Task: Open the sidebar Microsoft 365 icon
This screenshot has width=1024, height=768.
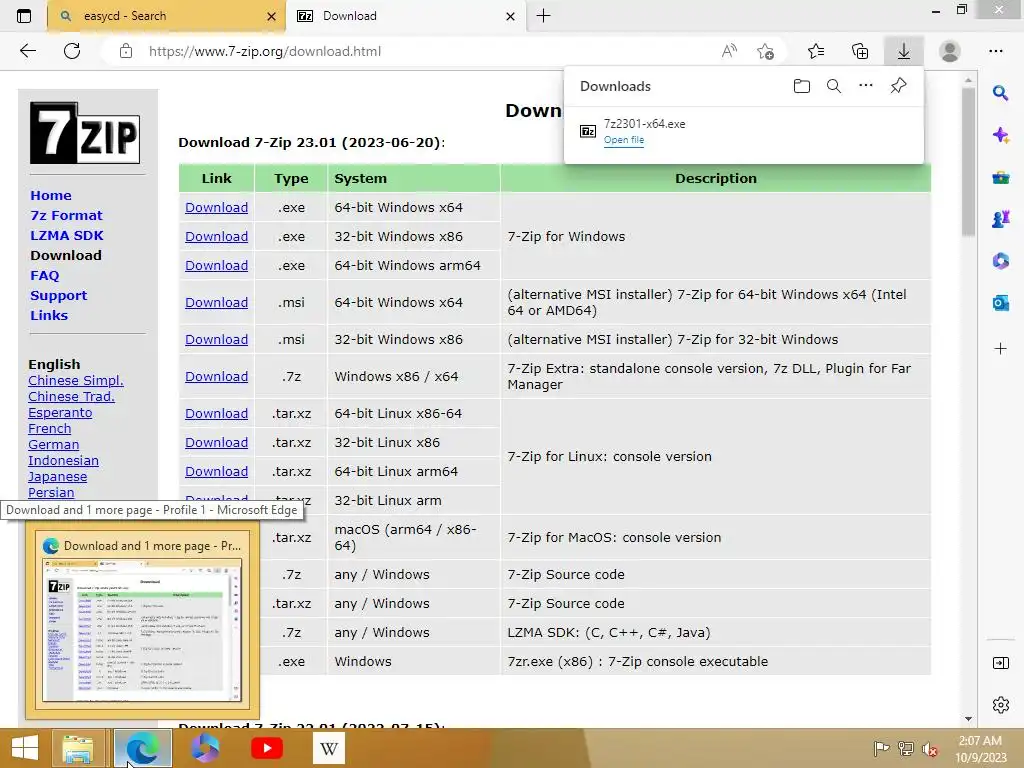Action: (x=1000, y=261)
